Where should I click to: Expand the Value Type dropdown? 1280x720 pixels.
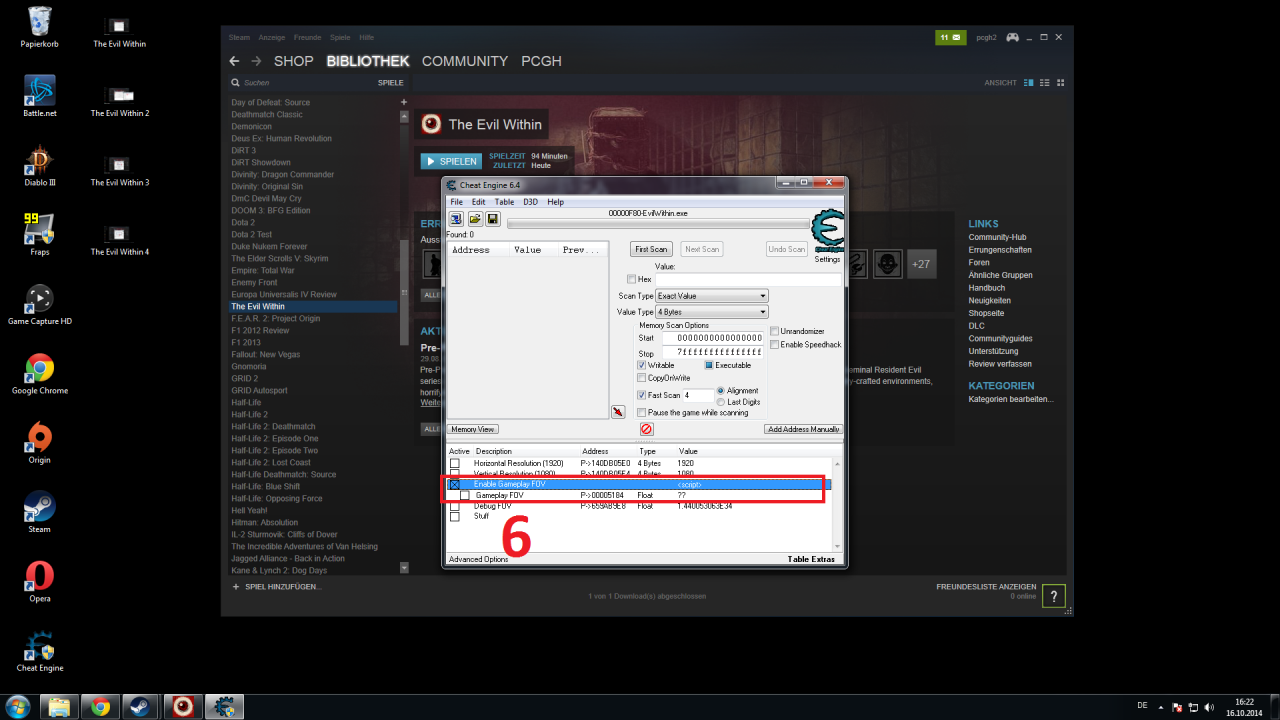(712, 312)
